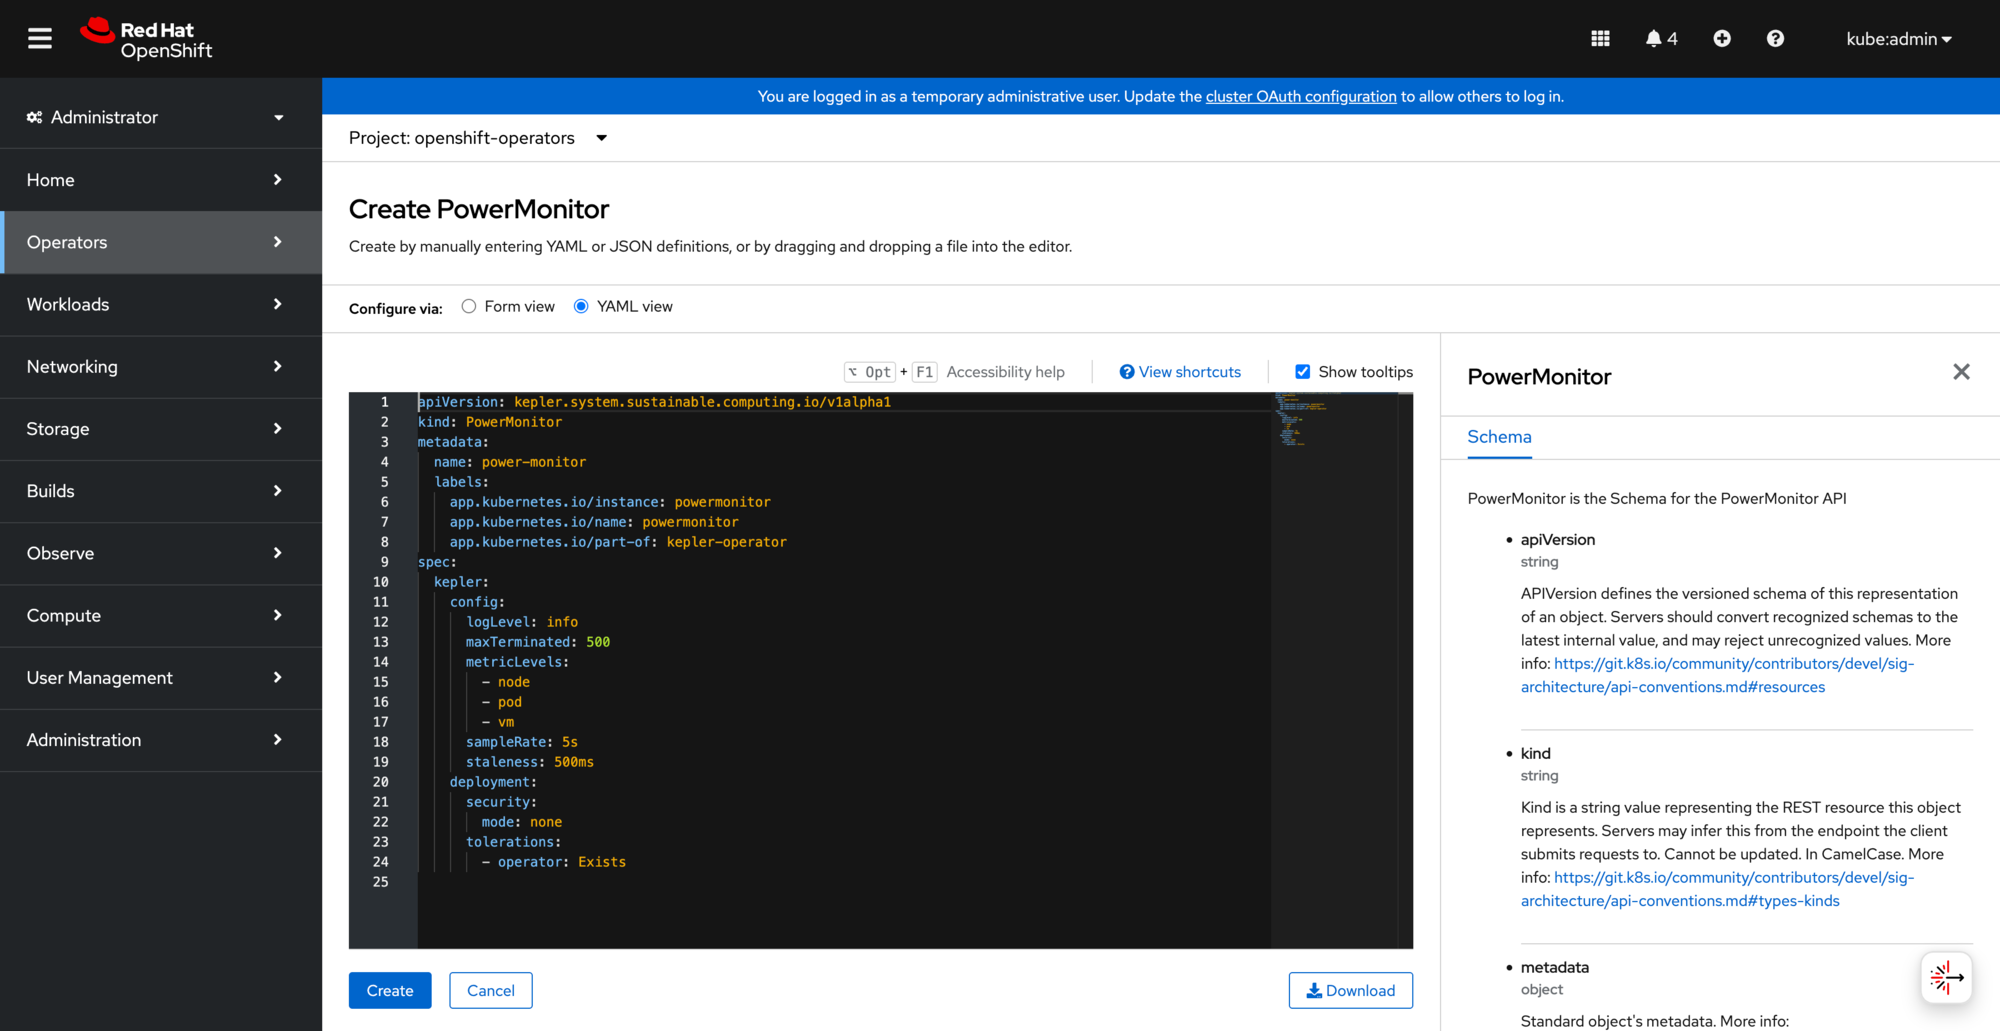The height and width of the screenshot is (1031, 2000).
Task: Open the app launcher grid icon
Action: [x=1600, y=38]
